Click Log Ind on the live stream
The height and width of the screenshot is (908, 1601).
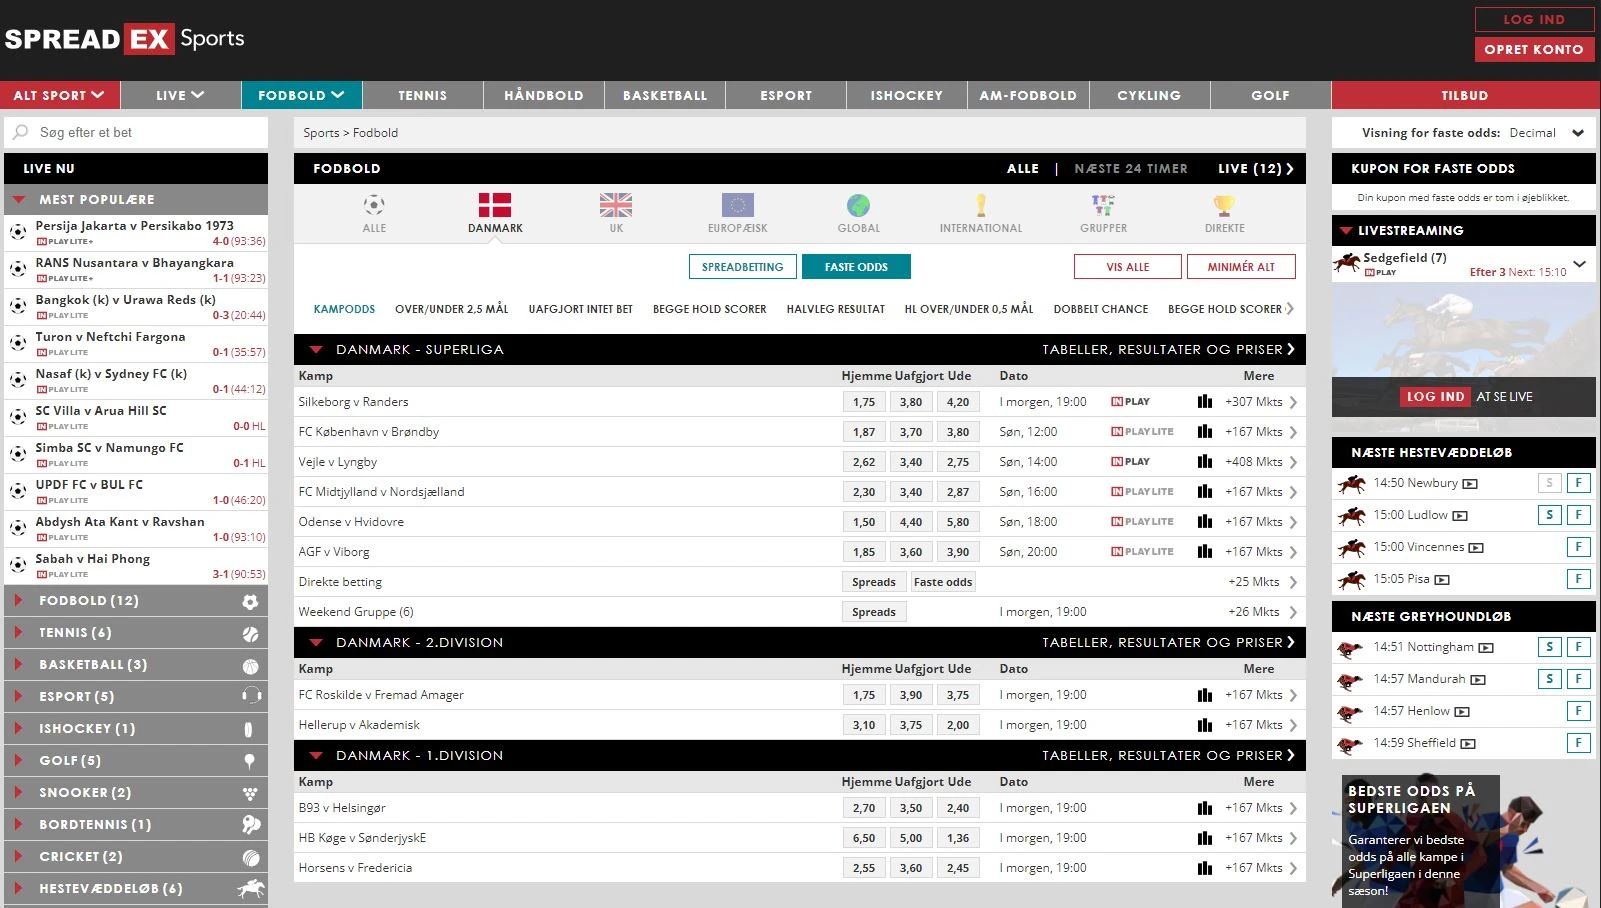click(1435, 397)
